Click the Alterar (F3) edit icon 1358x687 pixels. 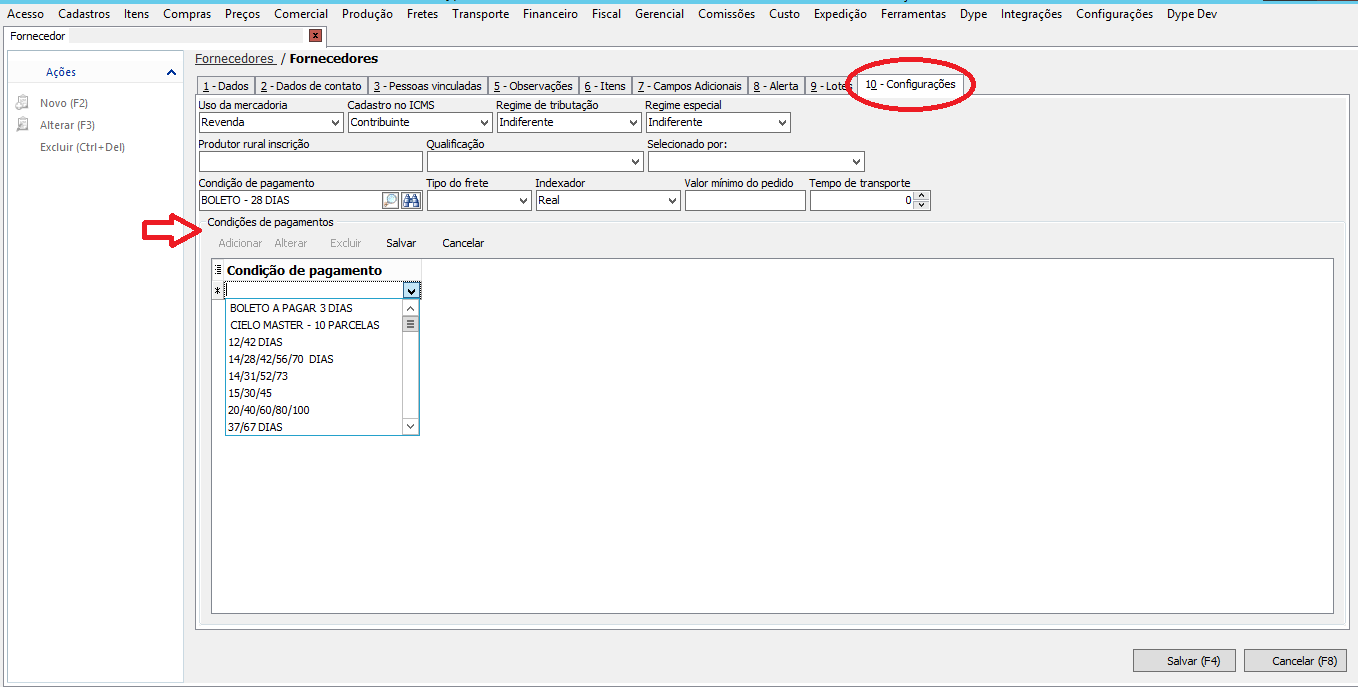click(x=22, y=125)
